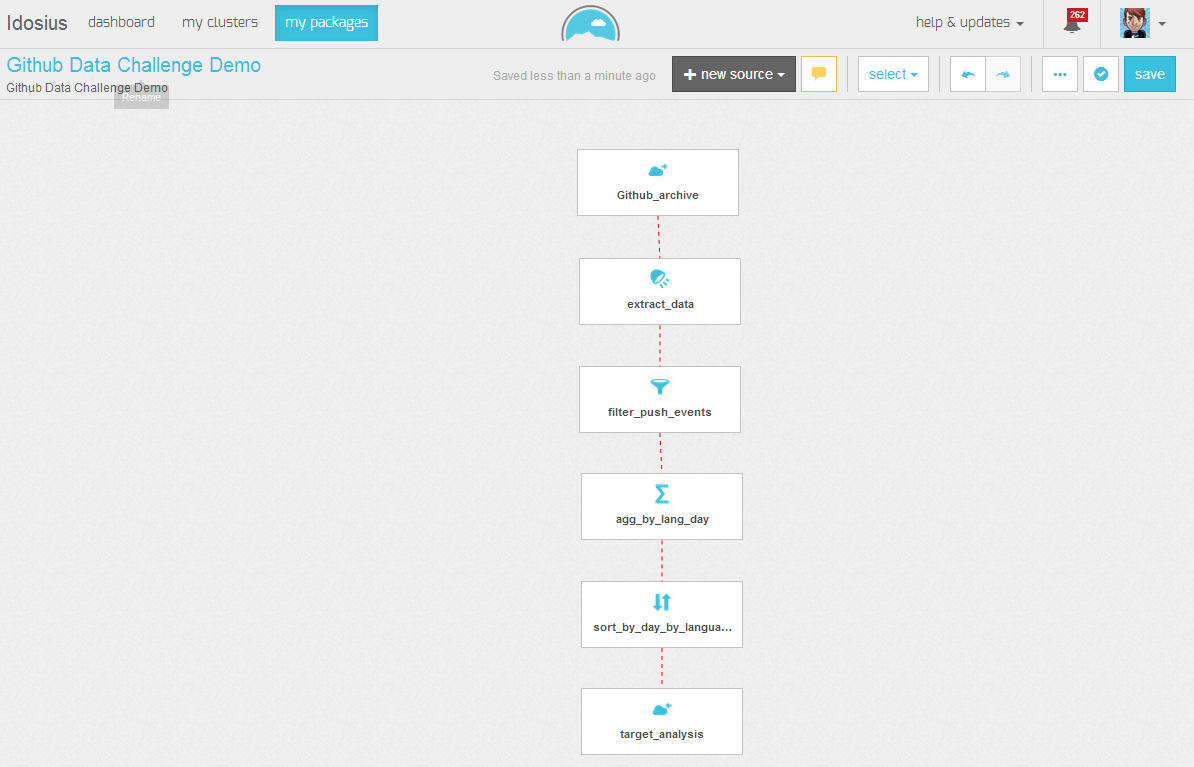Expand the help & updates menu
This screenshot has width=1194, height=767.
[969, 23]
